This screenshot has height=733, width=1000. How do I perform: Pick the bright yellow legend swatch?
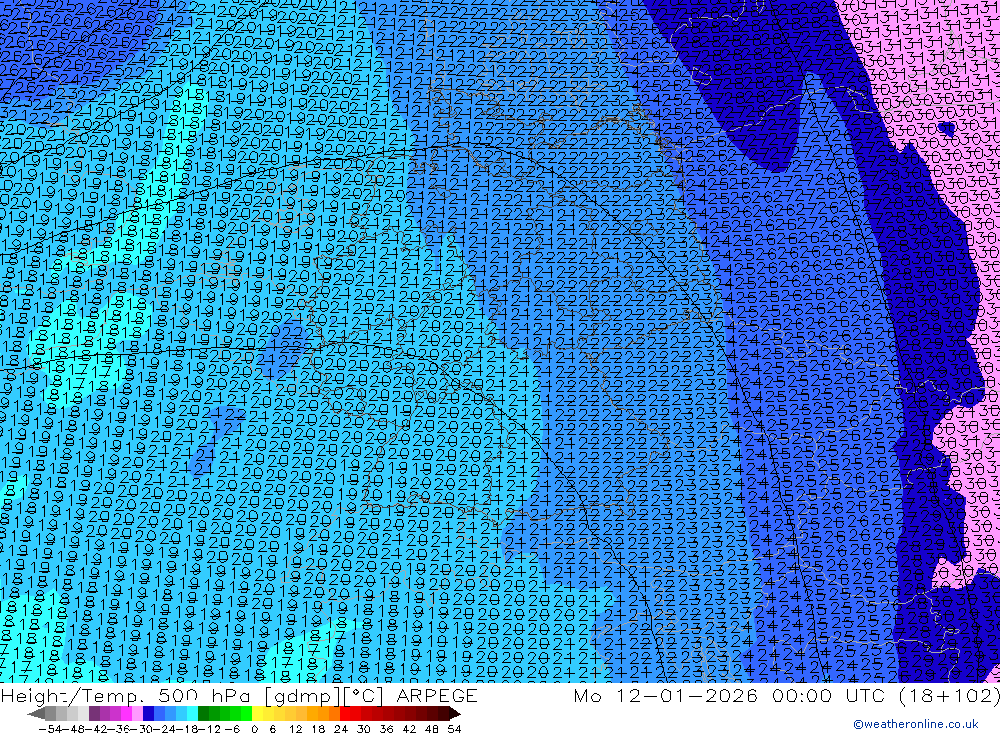click(x=257, y=714)
